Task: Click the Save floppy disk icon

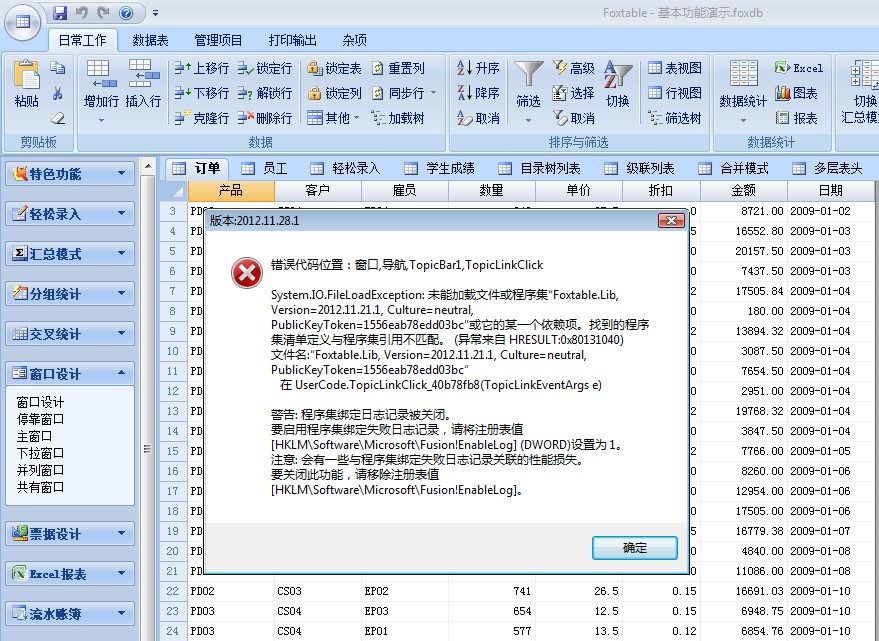Action: (60, 12)
